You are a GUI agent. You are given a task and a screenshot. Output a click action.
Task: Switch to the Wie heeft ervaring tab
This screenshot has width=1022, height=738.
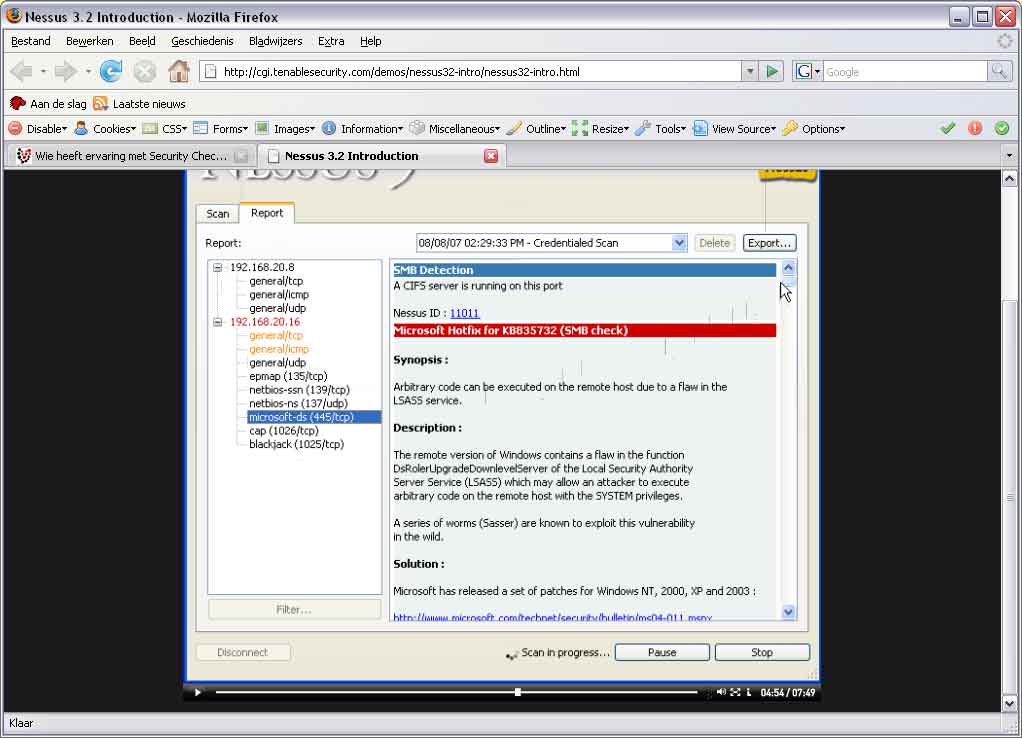tap(131, 156)
